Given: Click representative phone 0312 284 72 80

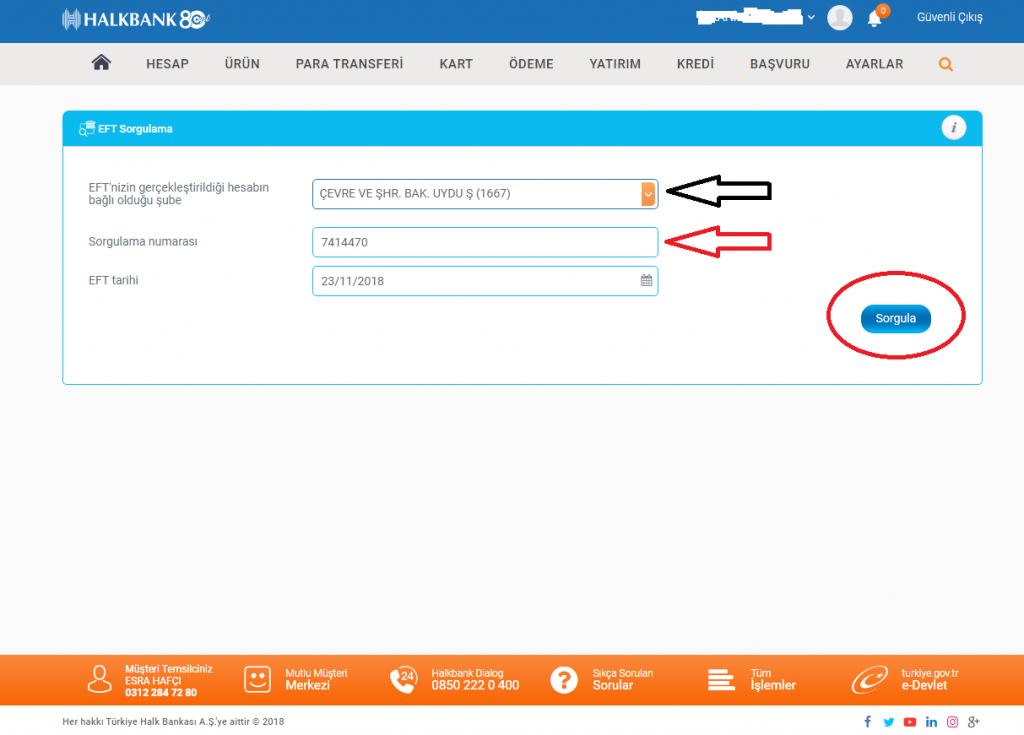Looking at the screenshot, I should tap(161, 693).
